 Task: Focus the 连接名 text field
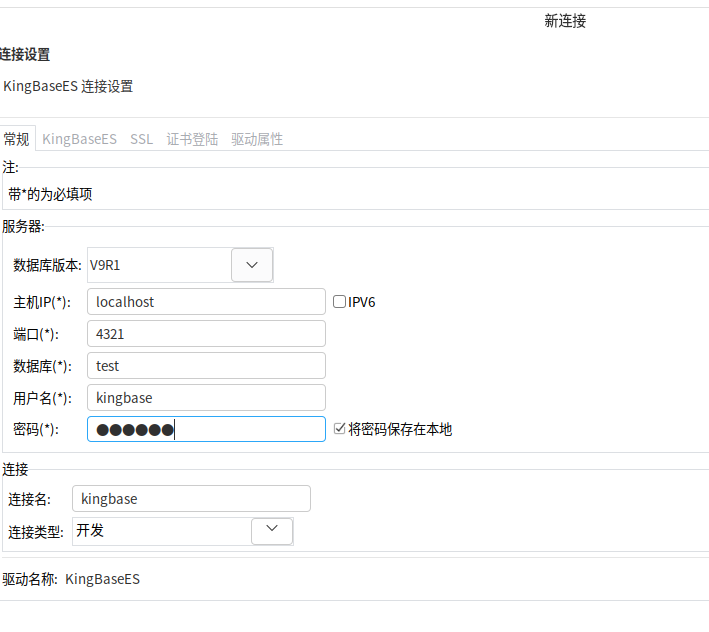coord(191,498)
